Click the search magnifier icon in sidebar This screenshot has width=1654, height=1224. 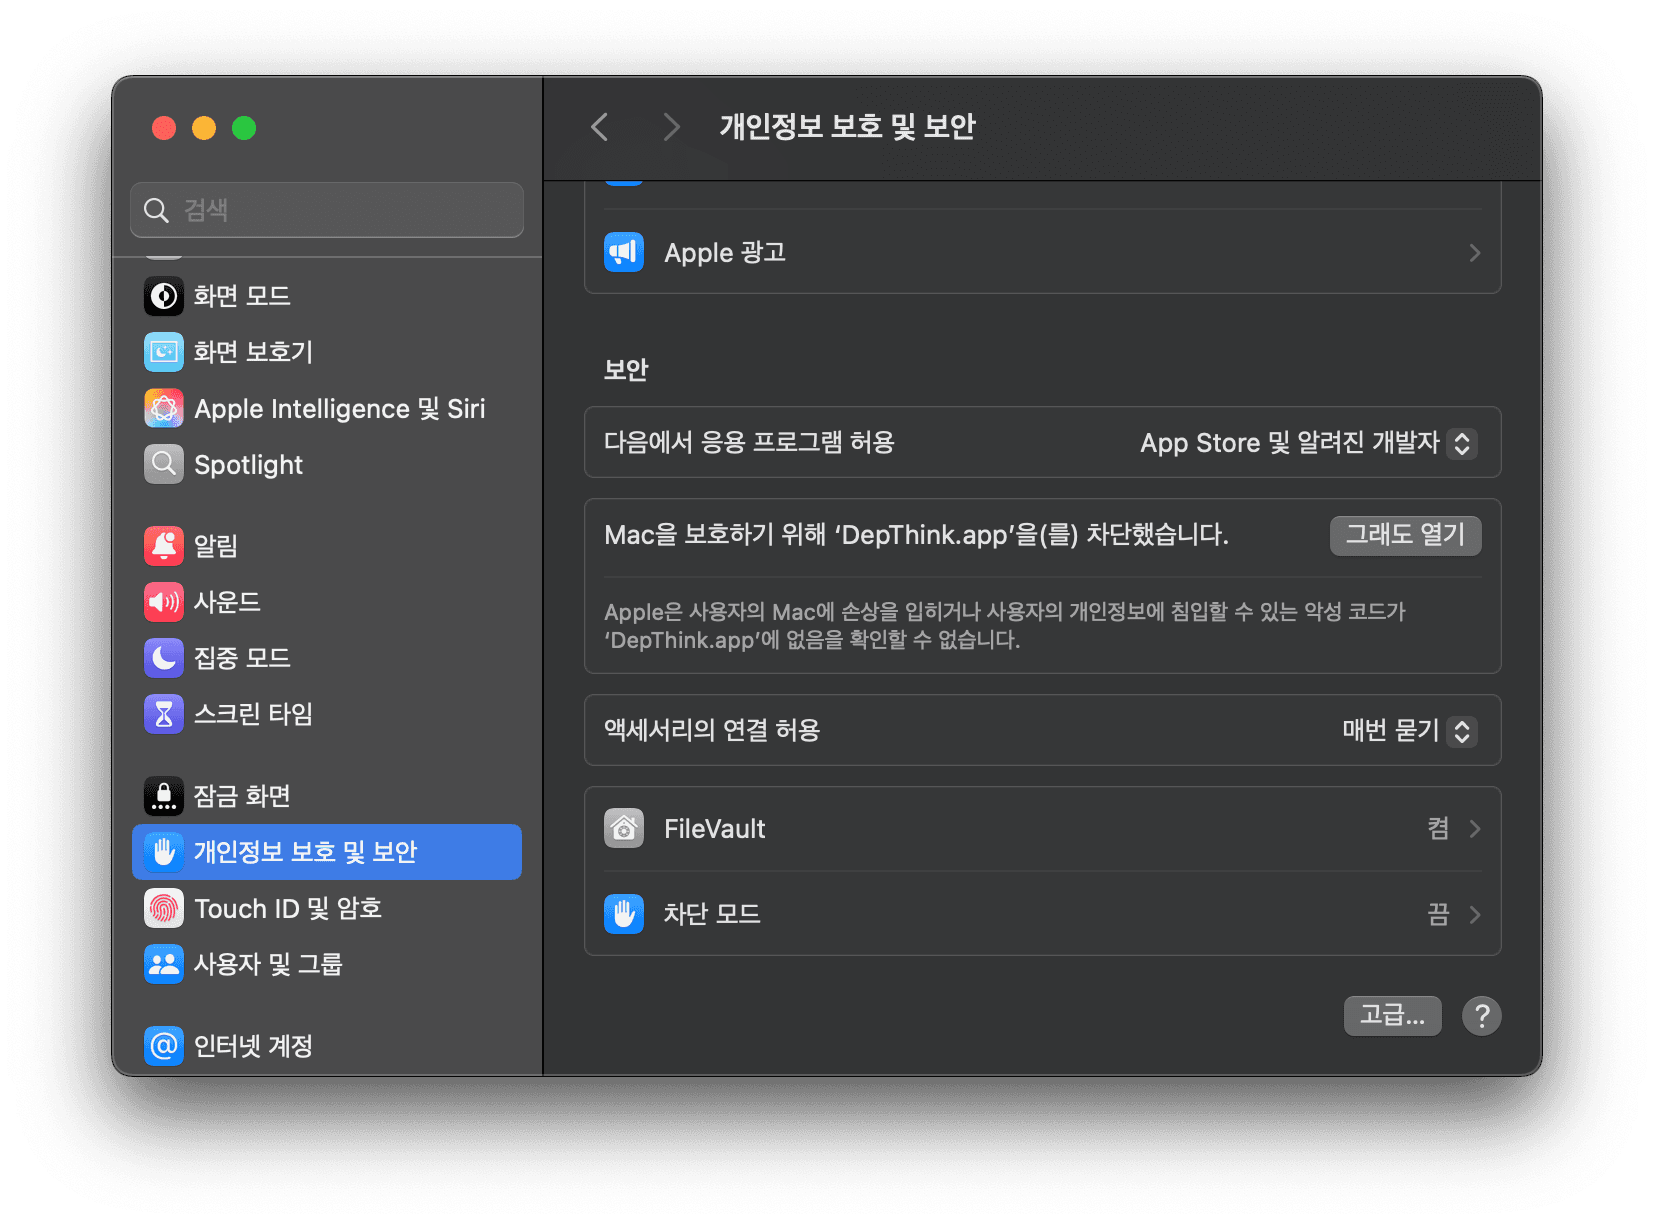(x=156, y=210)
